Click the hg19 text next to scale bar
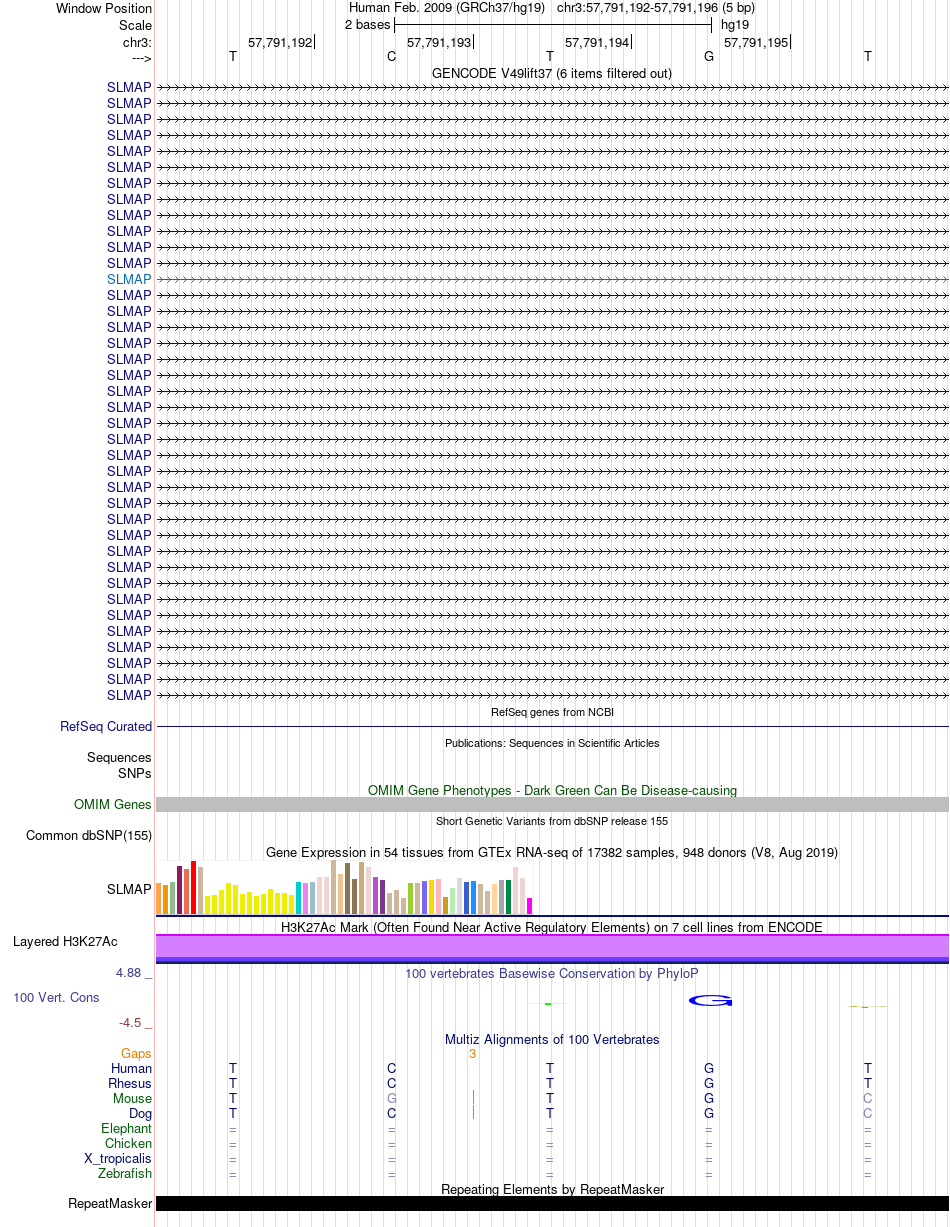950x1227 pixels. 735,24
